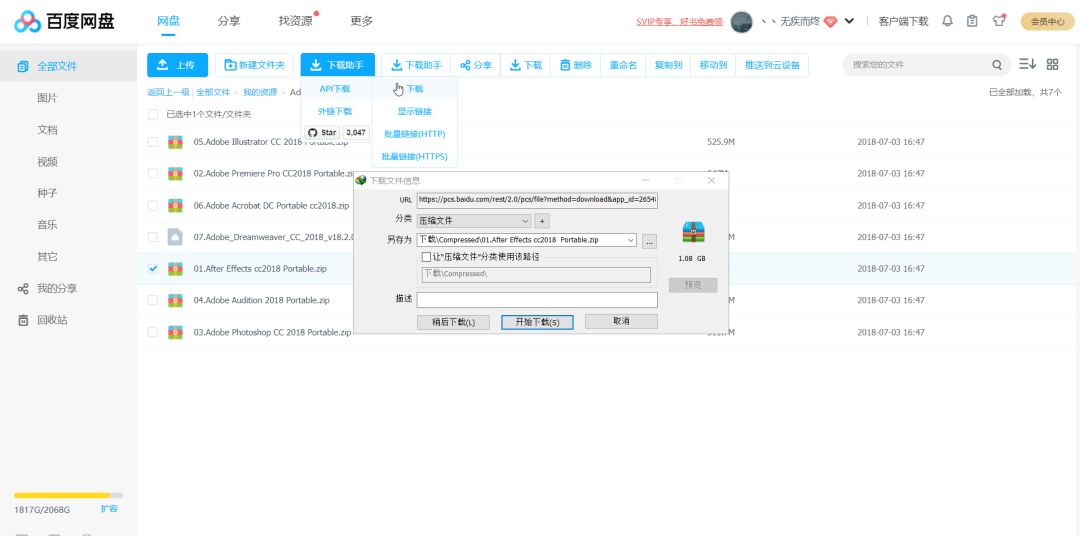This screenshot has height=536, width=1080.
Task: Click the user avatar picture
Action: coord(741,21)
